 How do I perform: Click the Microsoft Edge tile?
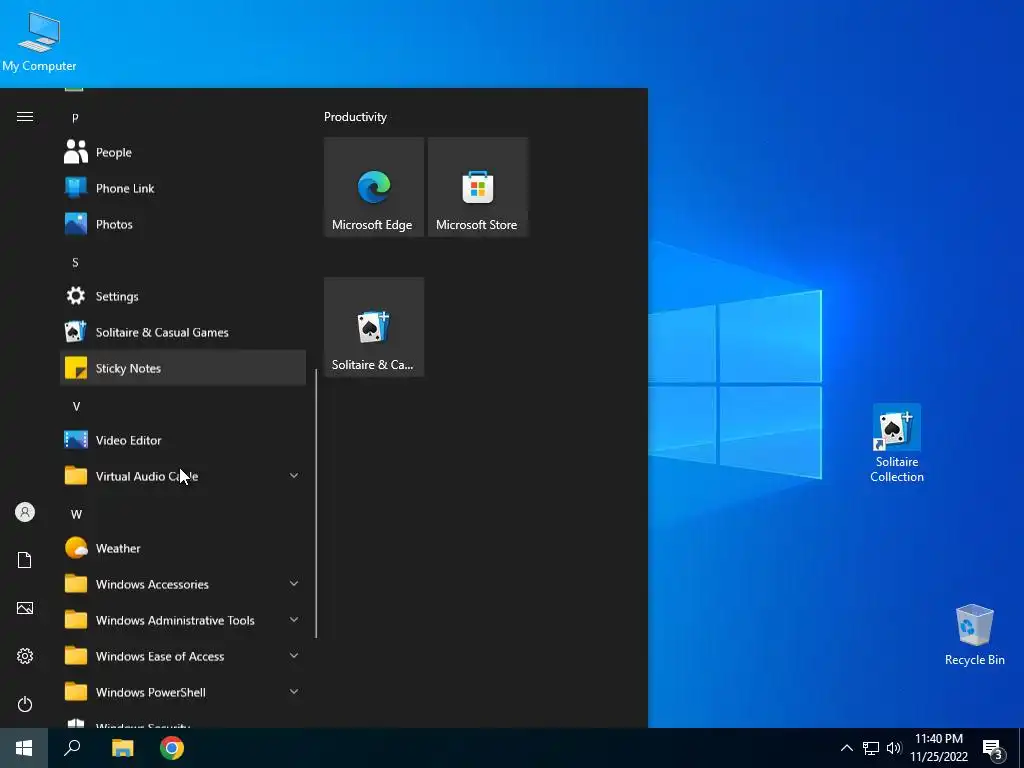pyautogui.click(x=374, y=187)
